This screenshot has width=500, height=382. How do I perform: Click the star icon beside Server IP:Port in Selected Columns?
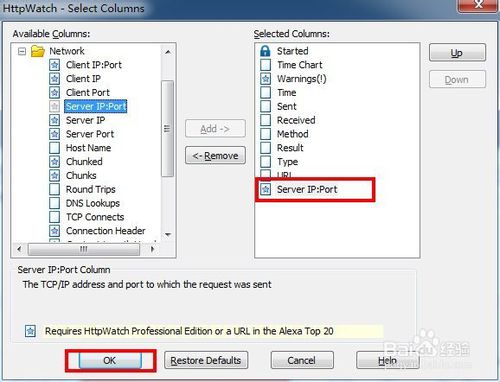(x=265, y=189)
